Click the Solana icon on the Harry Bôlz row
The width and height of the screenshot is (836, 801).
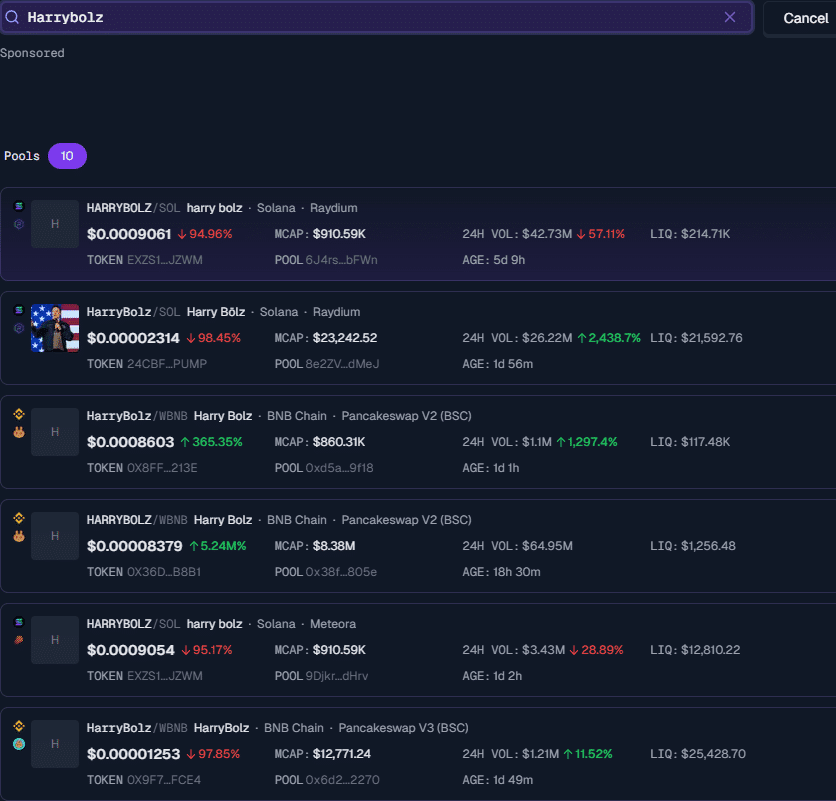pyautogui.click(x=18, y=311)
